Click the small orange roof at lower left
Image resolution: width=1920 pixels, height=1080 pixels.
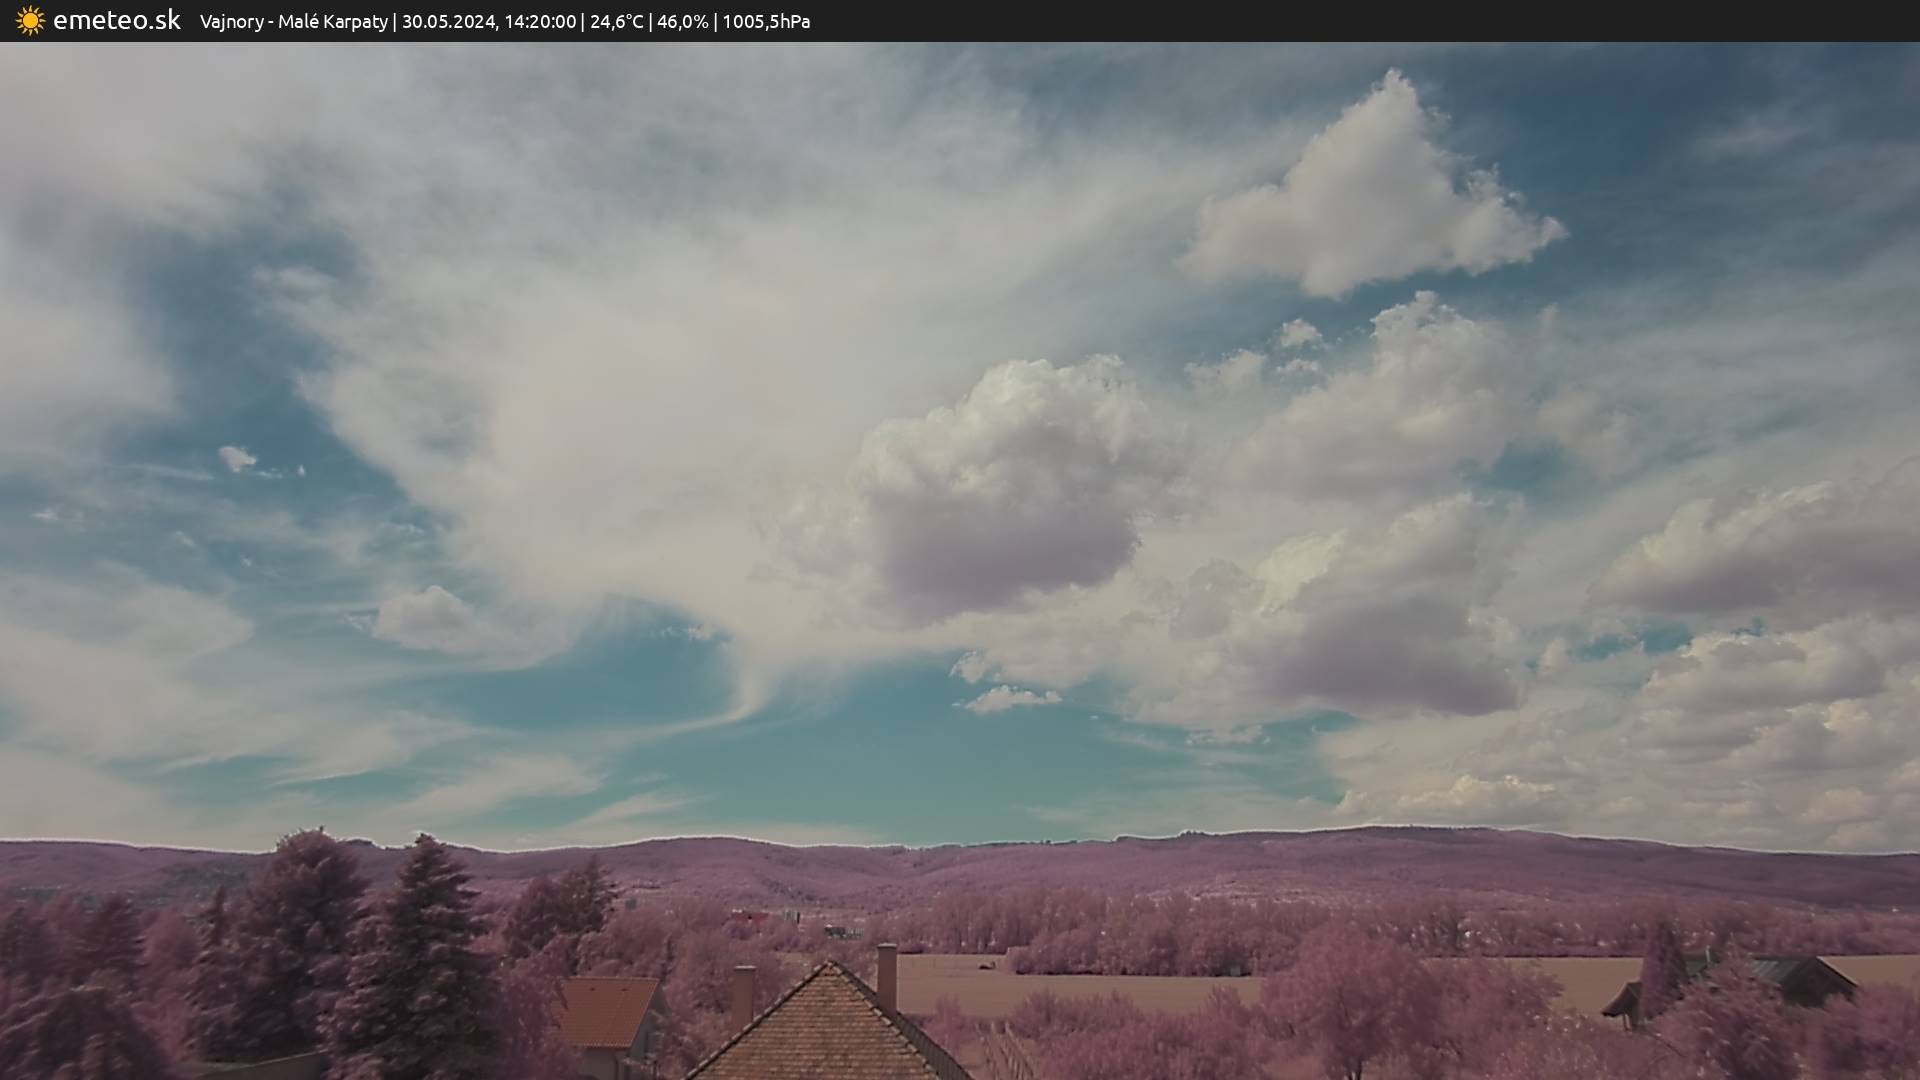[x=605, y=1010]
